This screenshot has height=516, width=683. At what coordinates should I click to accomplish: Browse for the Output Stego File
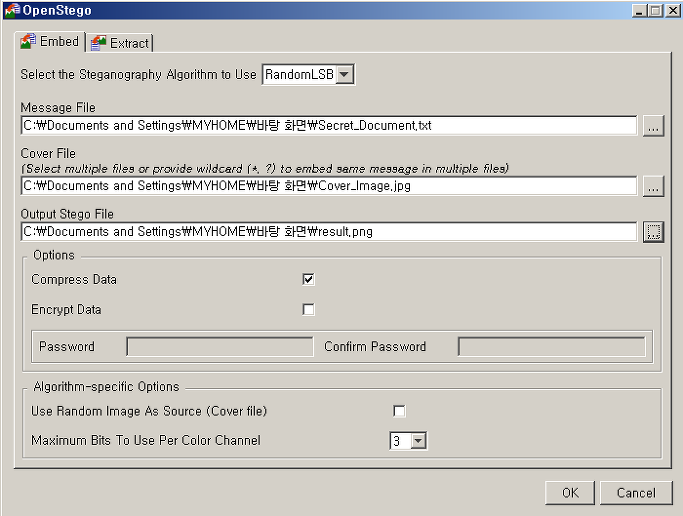click(653, 232)
